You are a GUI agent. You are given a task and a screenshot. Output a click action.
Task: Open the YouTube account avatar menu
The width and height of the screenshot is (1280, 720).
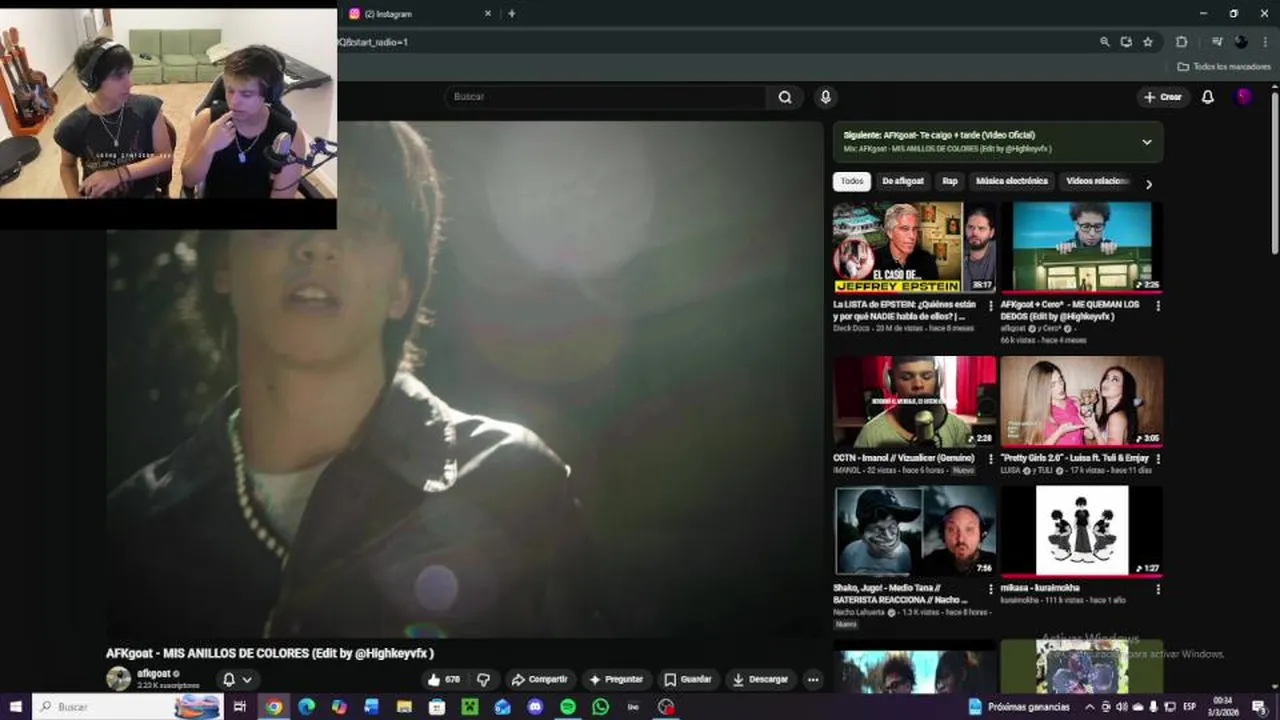(x=1244, y=97)
